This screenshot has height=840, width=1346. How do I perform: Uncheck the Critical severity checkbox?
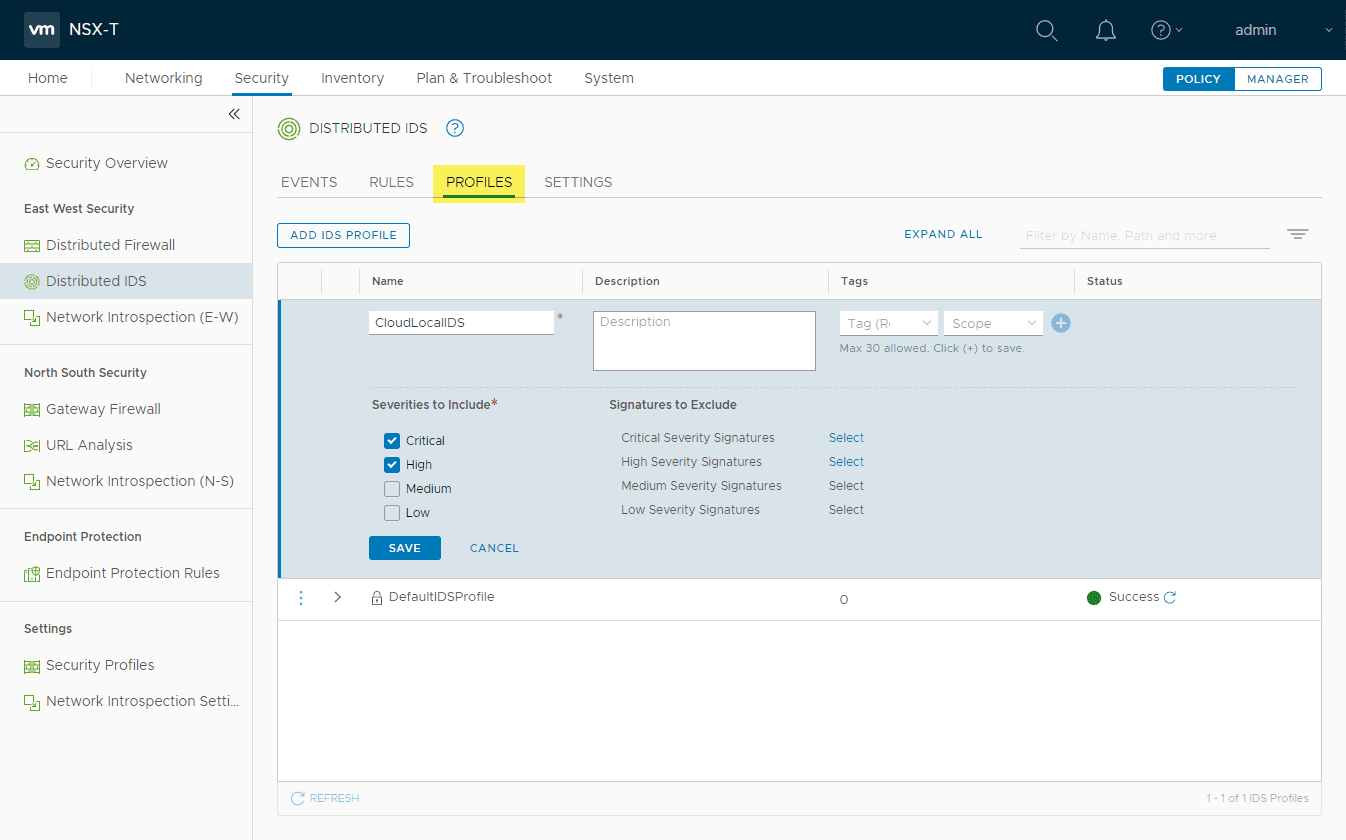pyautogui.click(x=392, y=441)
